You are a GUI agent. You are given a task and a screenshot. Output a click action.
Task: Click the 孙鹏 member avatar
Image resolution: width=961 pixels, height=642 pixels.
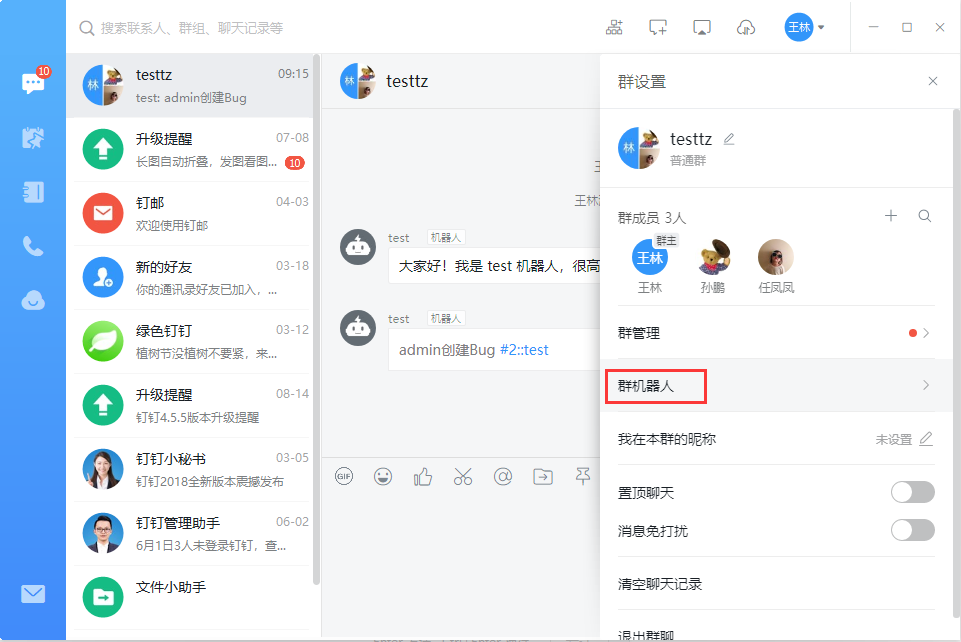pos(713,257)
